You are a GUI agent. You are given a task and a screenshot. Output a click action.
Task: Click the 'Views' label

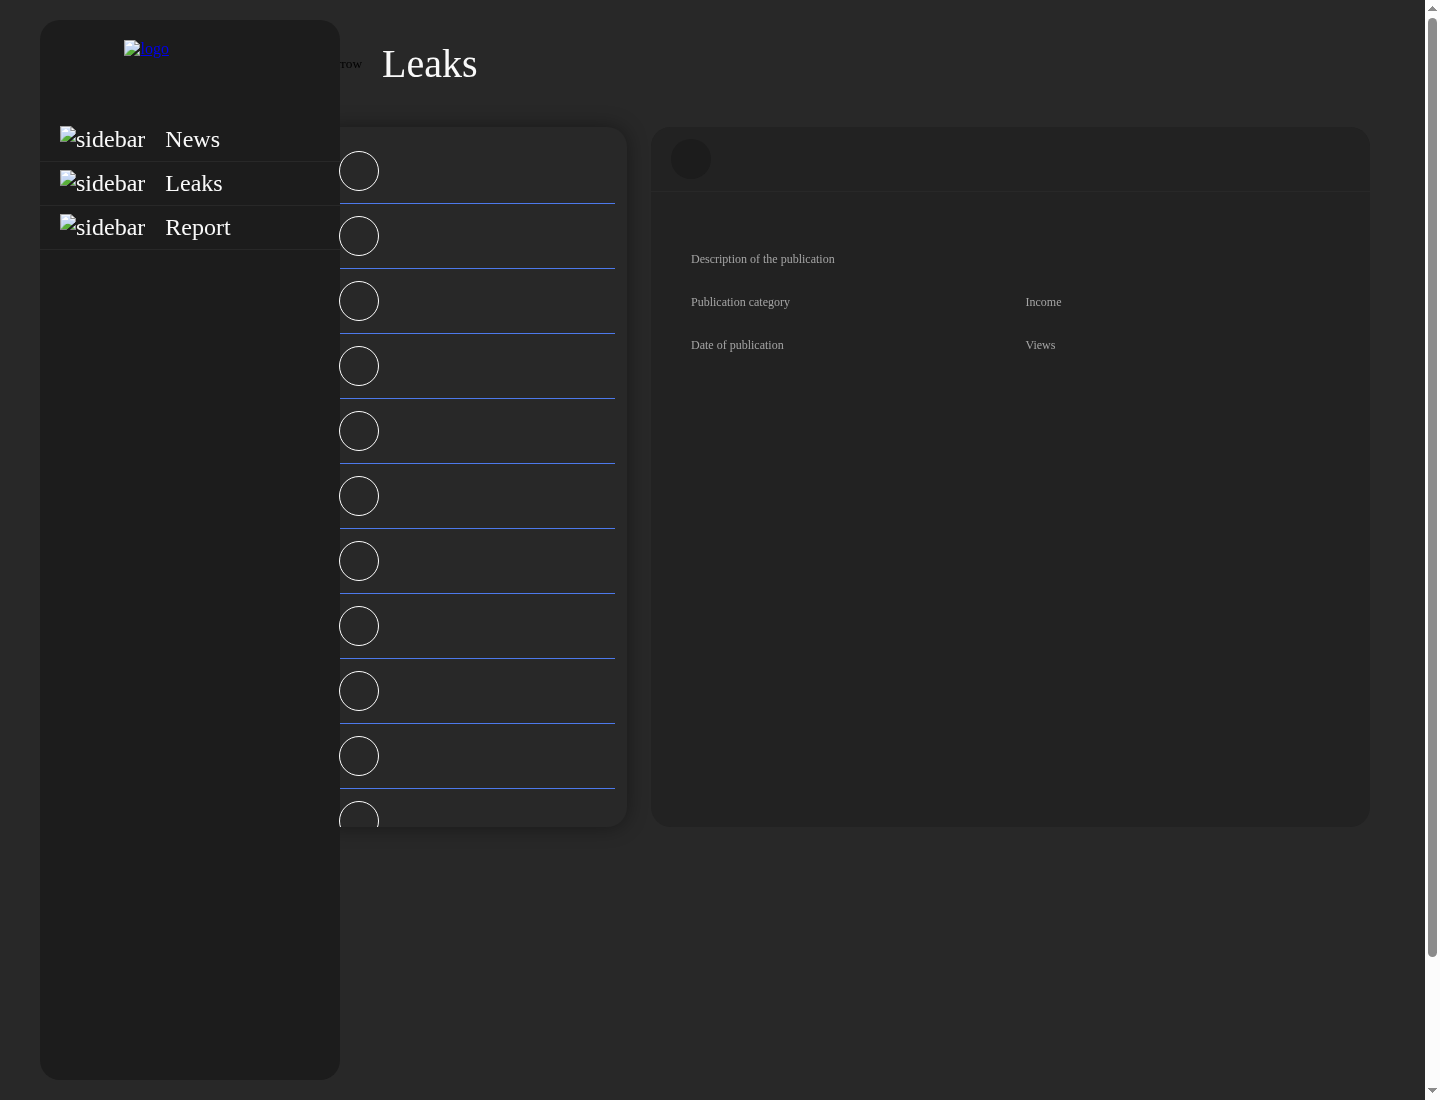[x=1040, y=345]
